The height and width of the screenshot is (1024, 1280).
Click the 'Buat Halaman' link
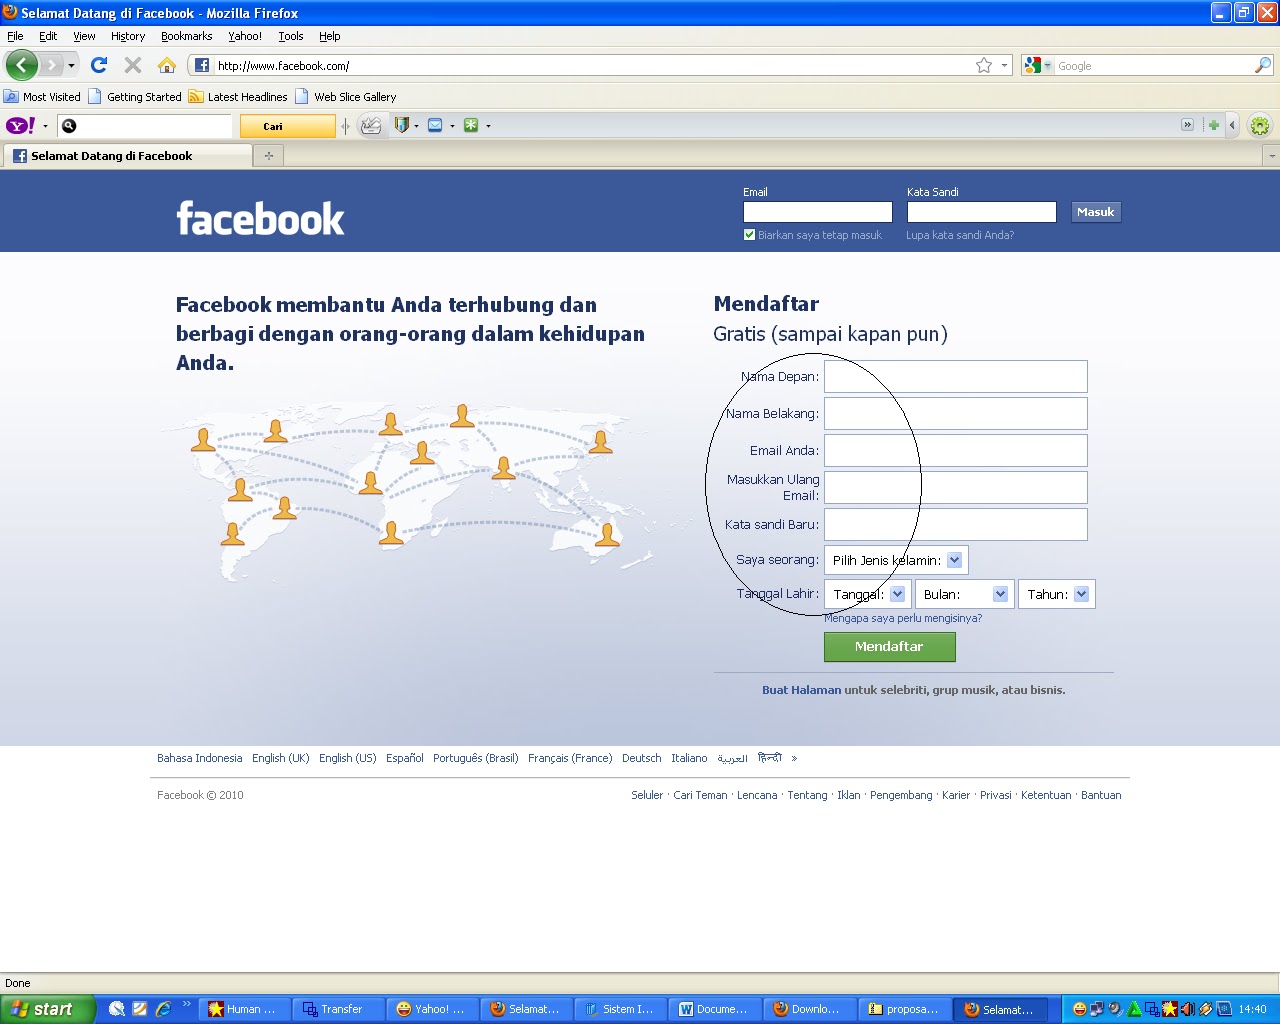(801, 690)
